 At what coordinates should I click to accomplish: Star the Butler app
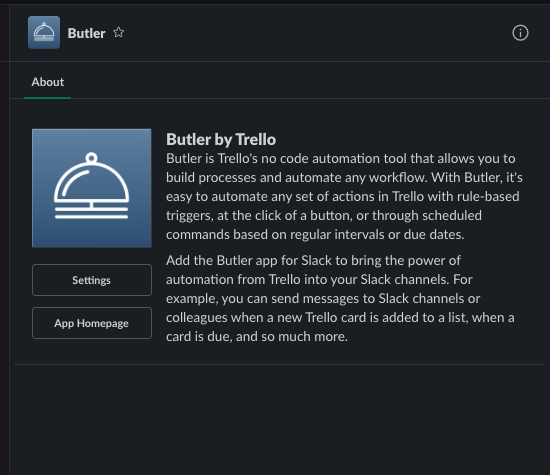(119, 33)
